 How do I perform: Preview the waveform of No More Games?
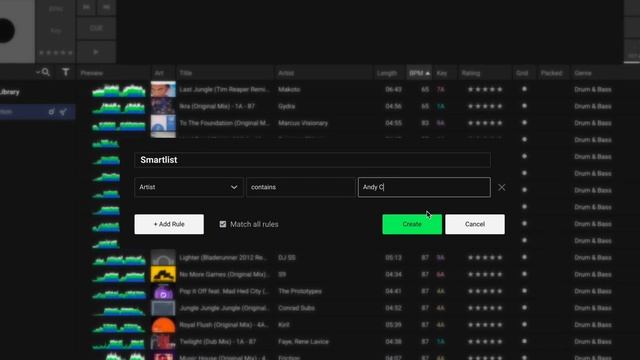click(x=119, y=276)
